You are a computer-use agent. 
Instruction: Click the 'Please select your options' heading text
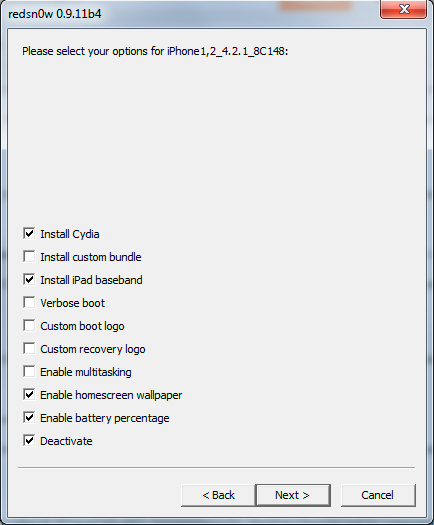(155, 51)
